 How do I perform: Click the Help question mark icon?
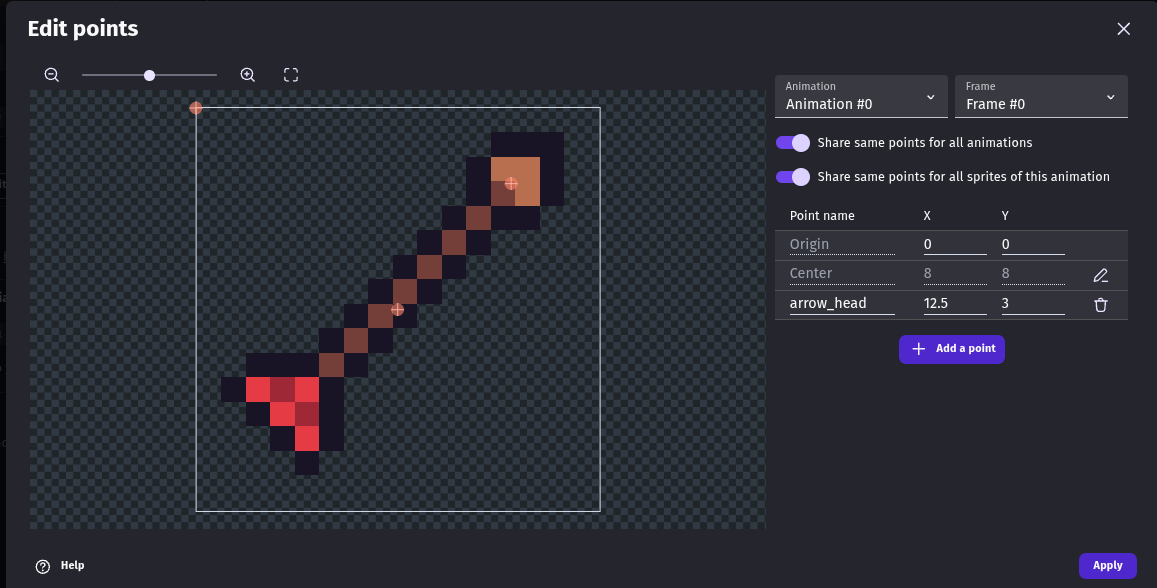point(43,566)
